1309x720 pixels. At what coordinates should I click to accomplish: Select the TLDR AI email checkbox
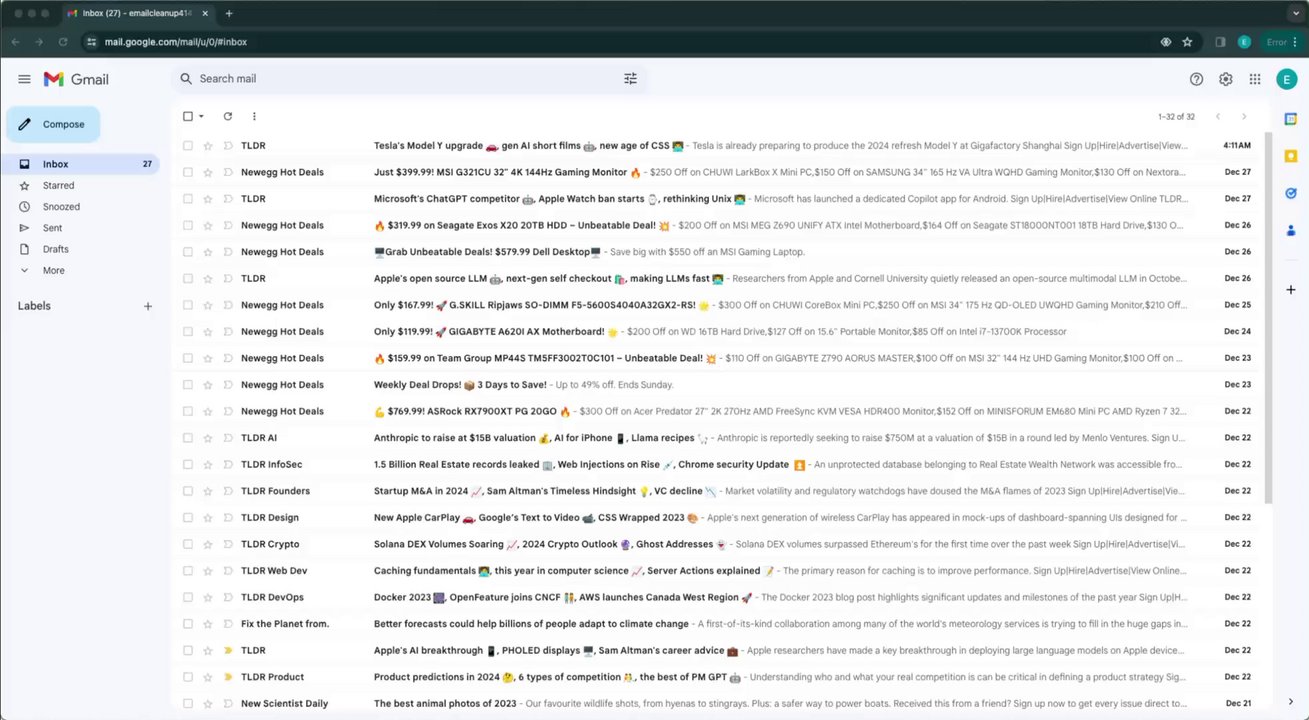pyautogui.click(x=187, y=438)
